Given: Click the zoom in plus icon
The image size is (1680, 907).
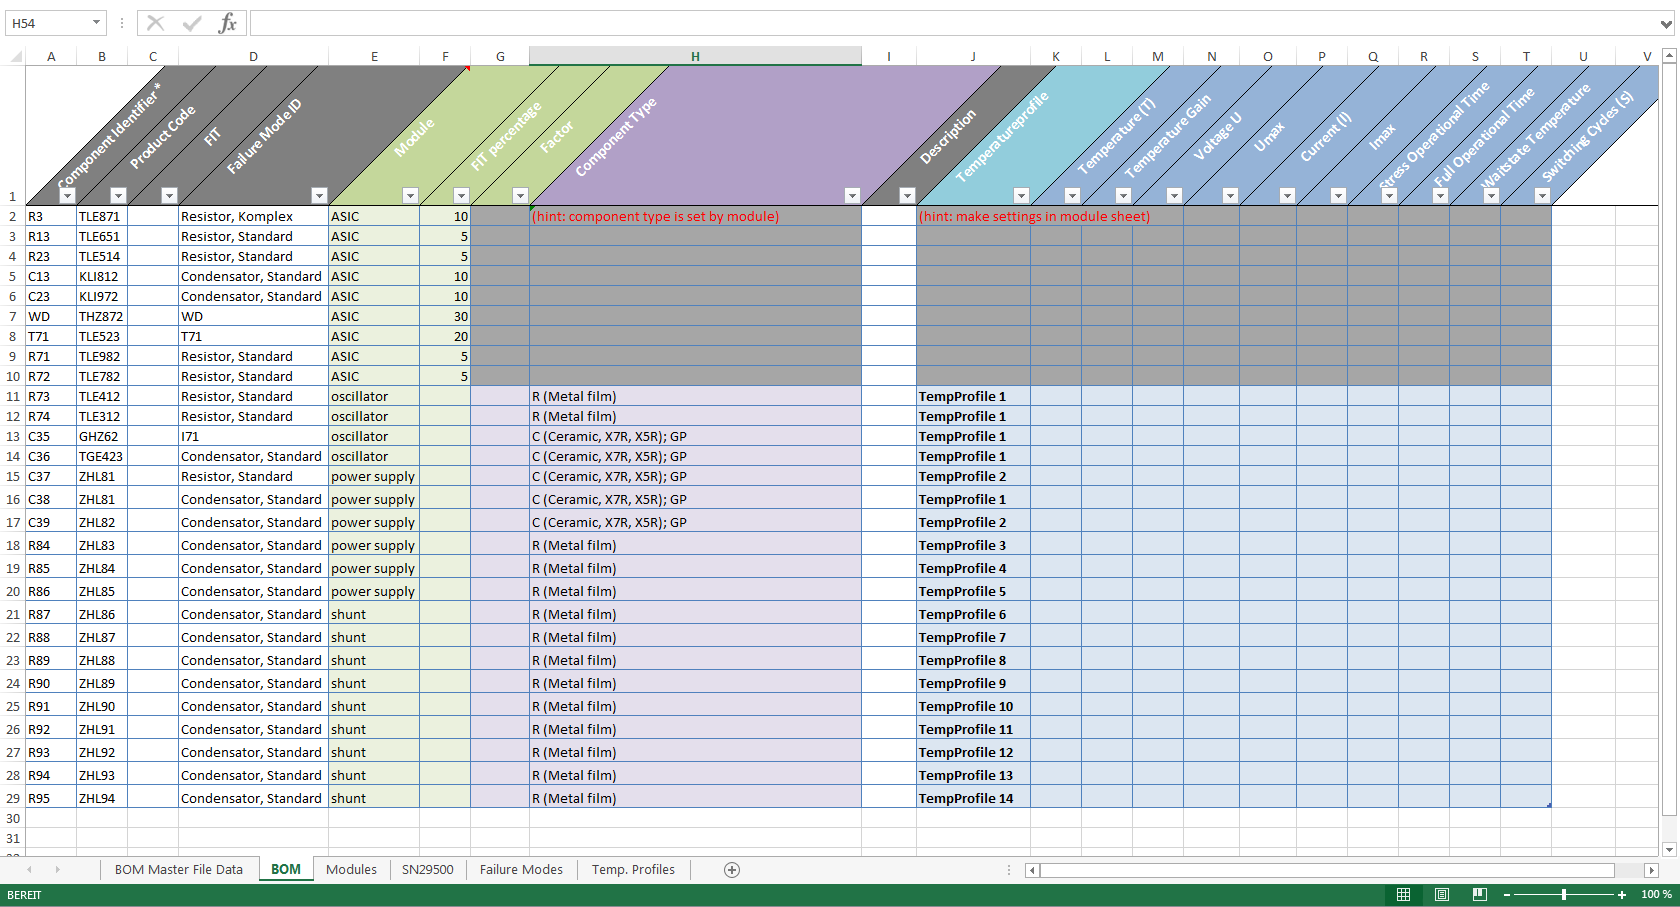Looking at the screenshot, I should [1622, 895].
